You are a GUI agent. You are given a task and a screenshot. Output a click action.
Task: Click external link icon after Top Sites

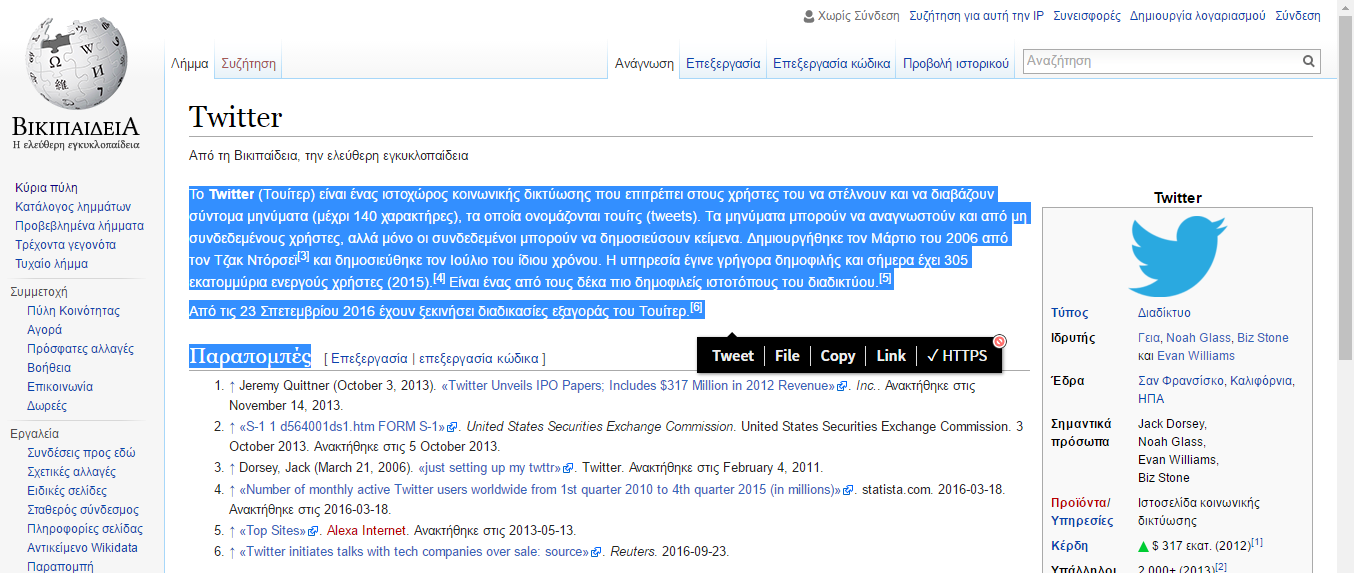[x=313, y=531]
